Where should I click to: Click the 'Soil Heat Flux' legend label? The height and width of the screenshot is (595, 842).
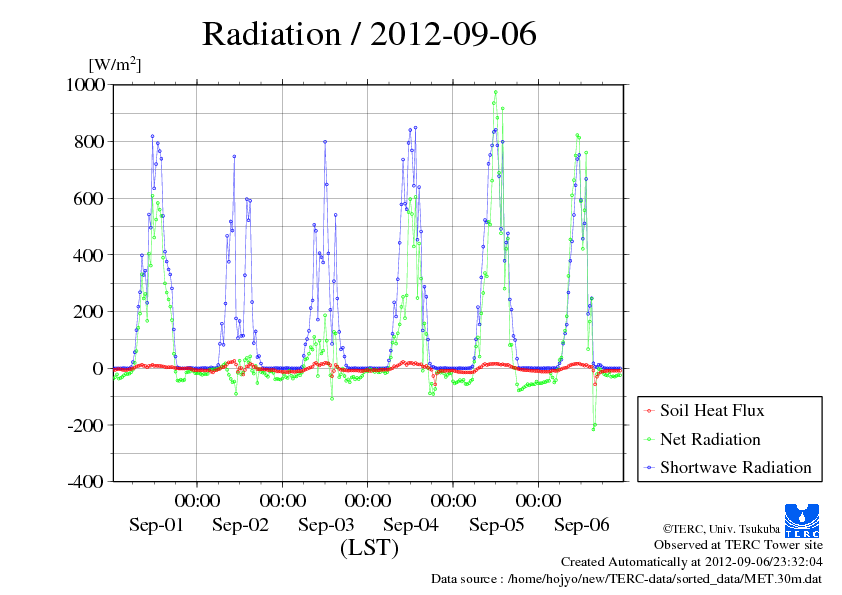[x=712, y=410]
